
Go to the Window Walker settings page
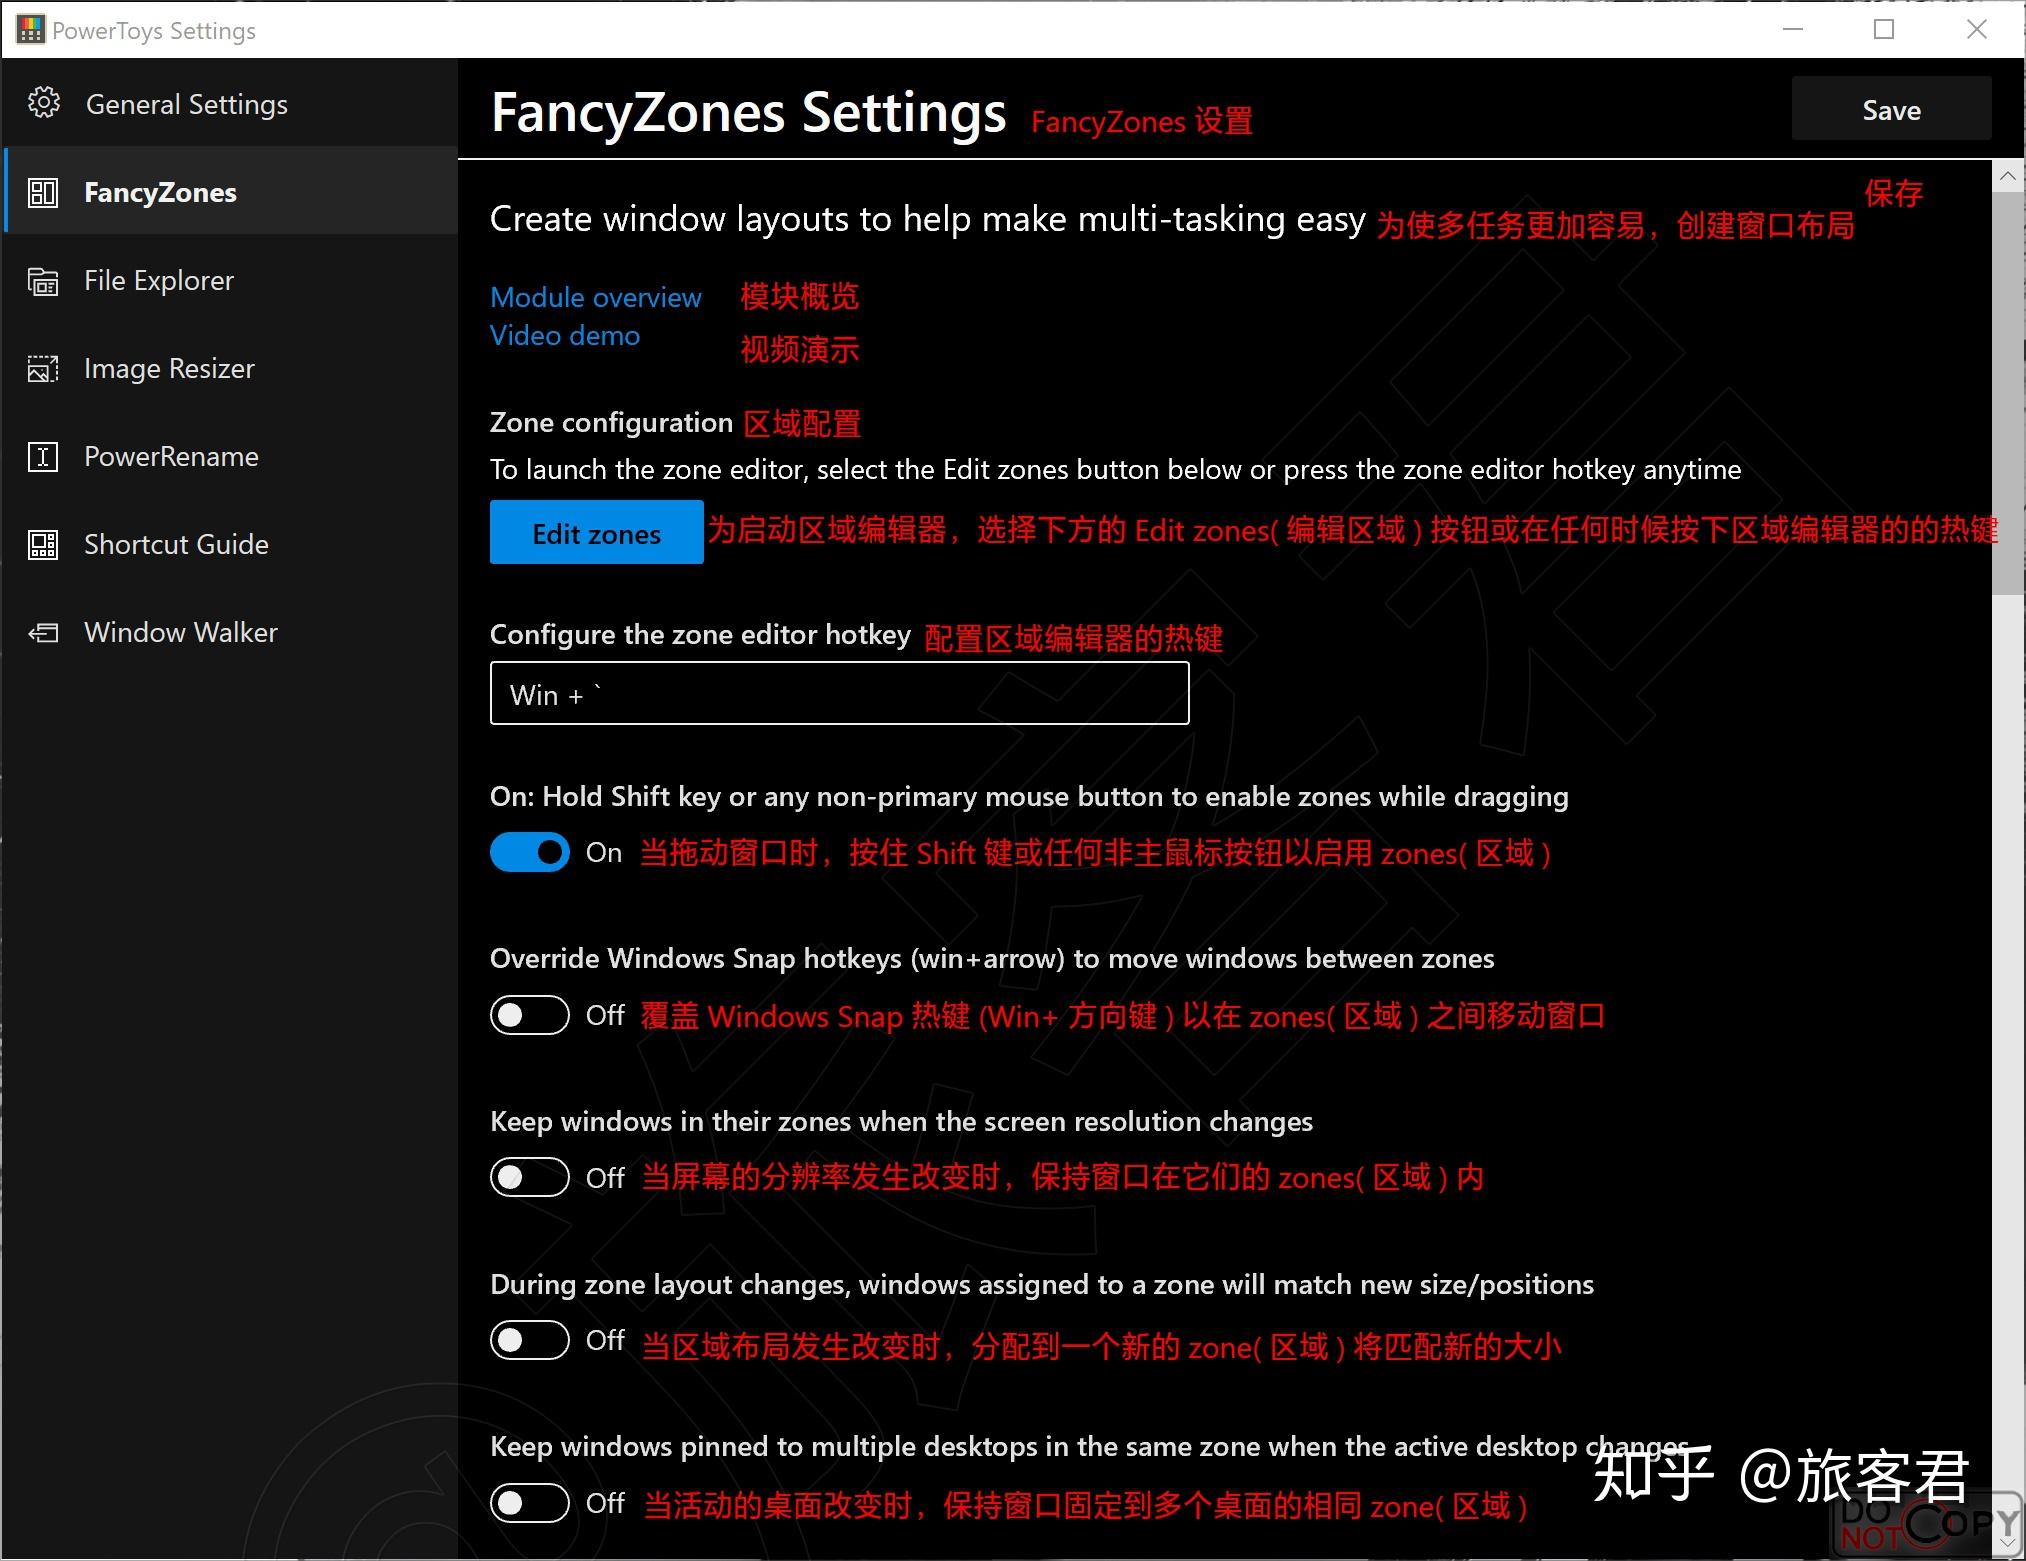[180, 633]
